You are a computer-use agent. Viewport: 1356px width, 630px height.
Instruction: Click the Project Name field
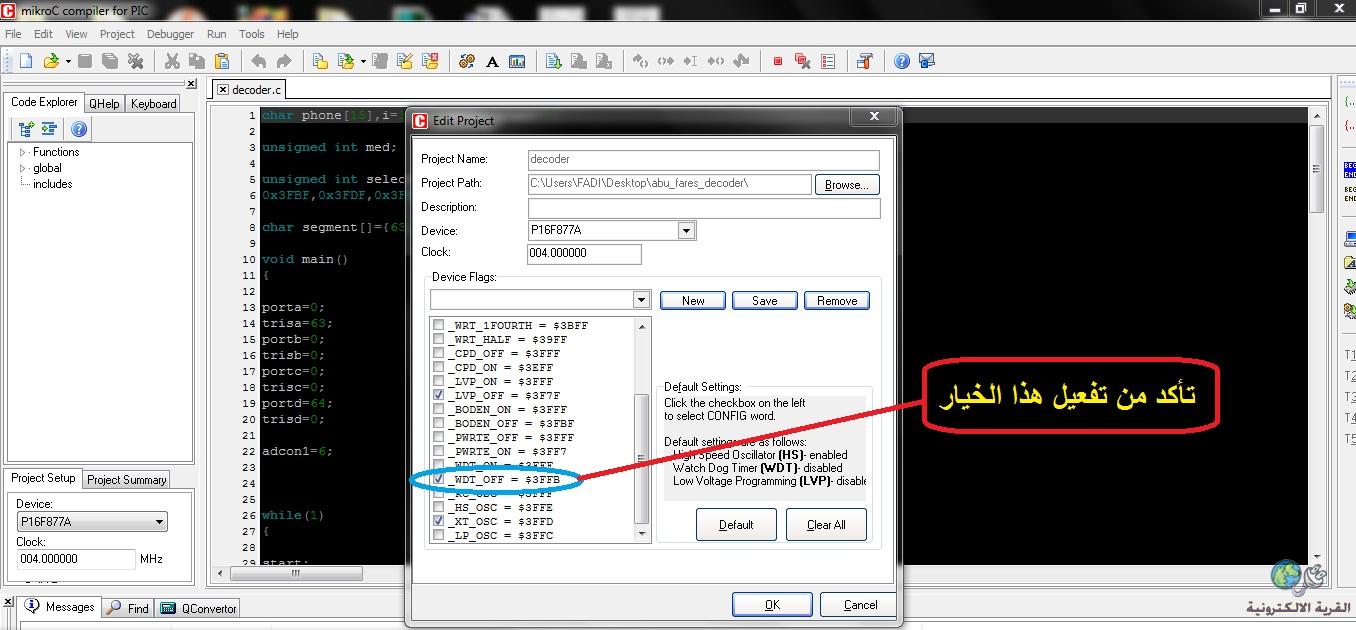703,160
